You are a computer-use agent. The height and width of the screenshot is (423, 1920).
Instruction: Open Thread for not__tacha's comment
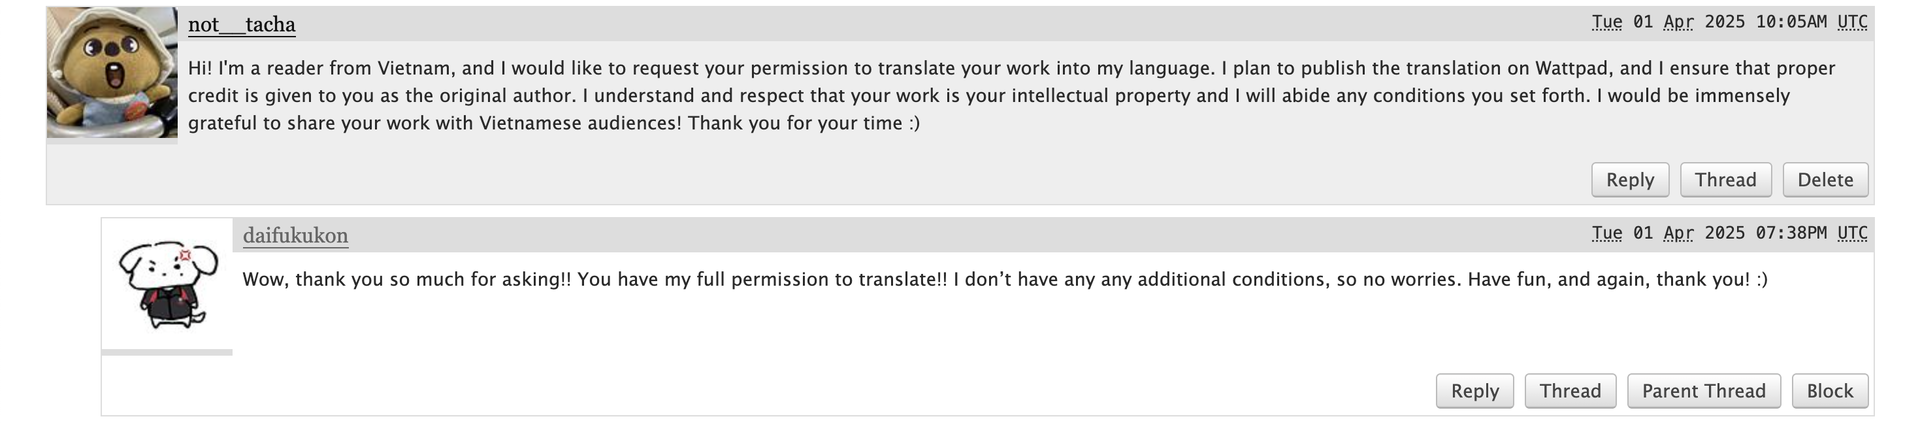[1725, 180]
